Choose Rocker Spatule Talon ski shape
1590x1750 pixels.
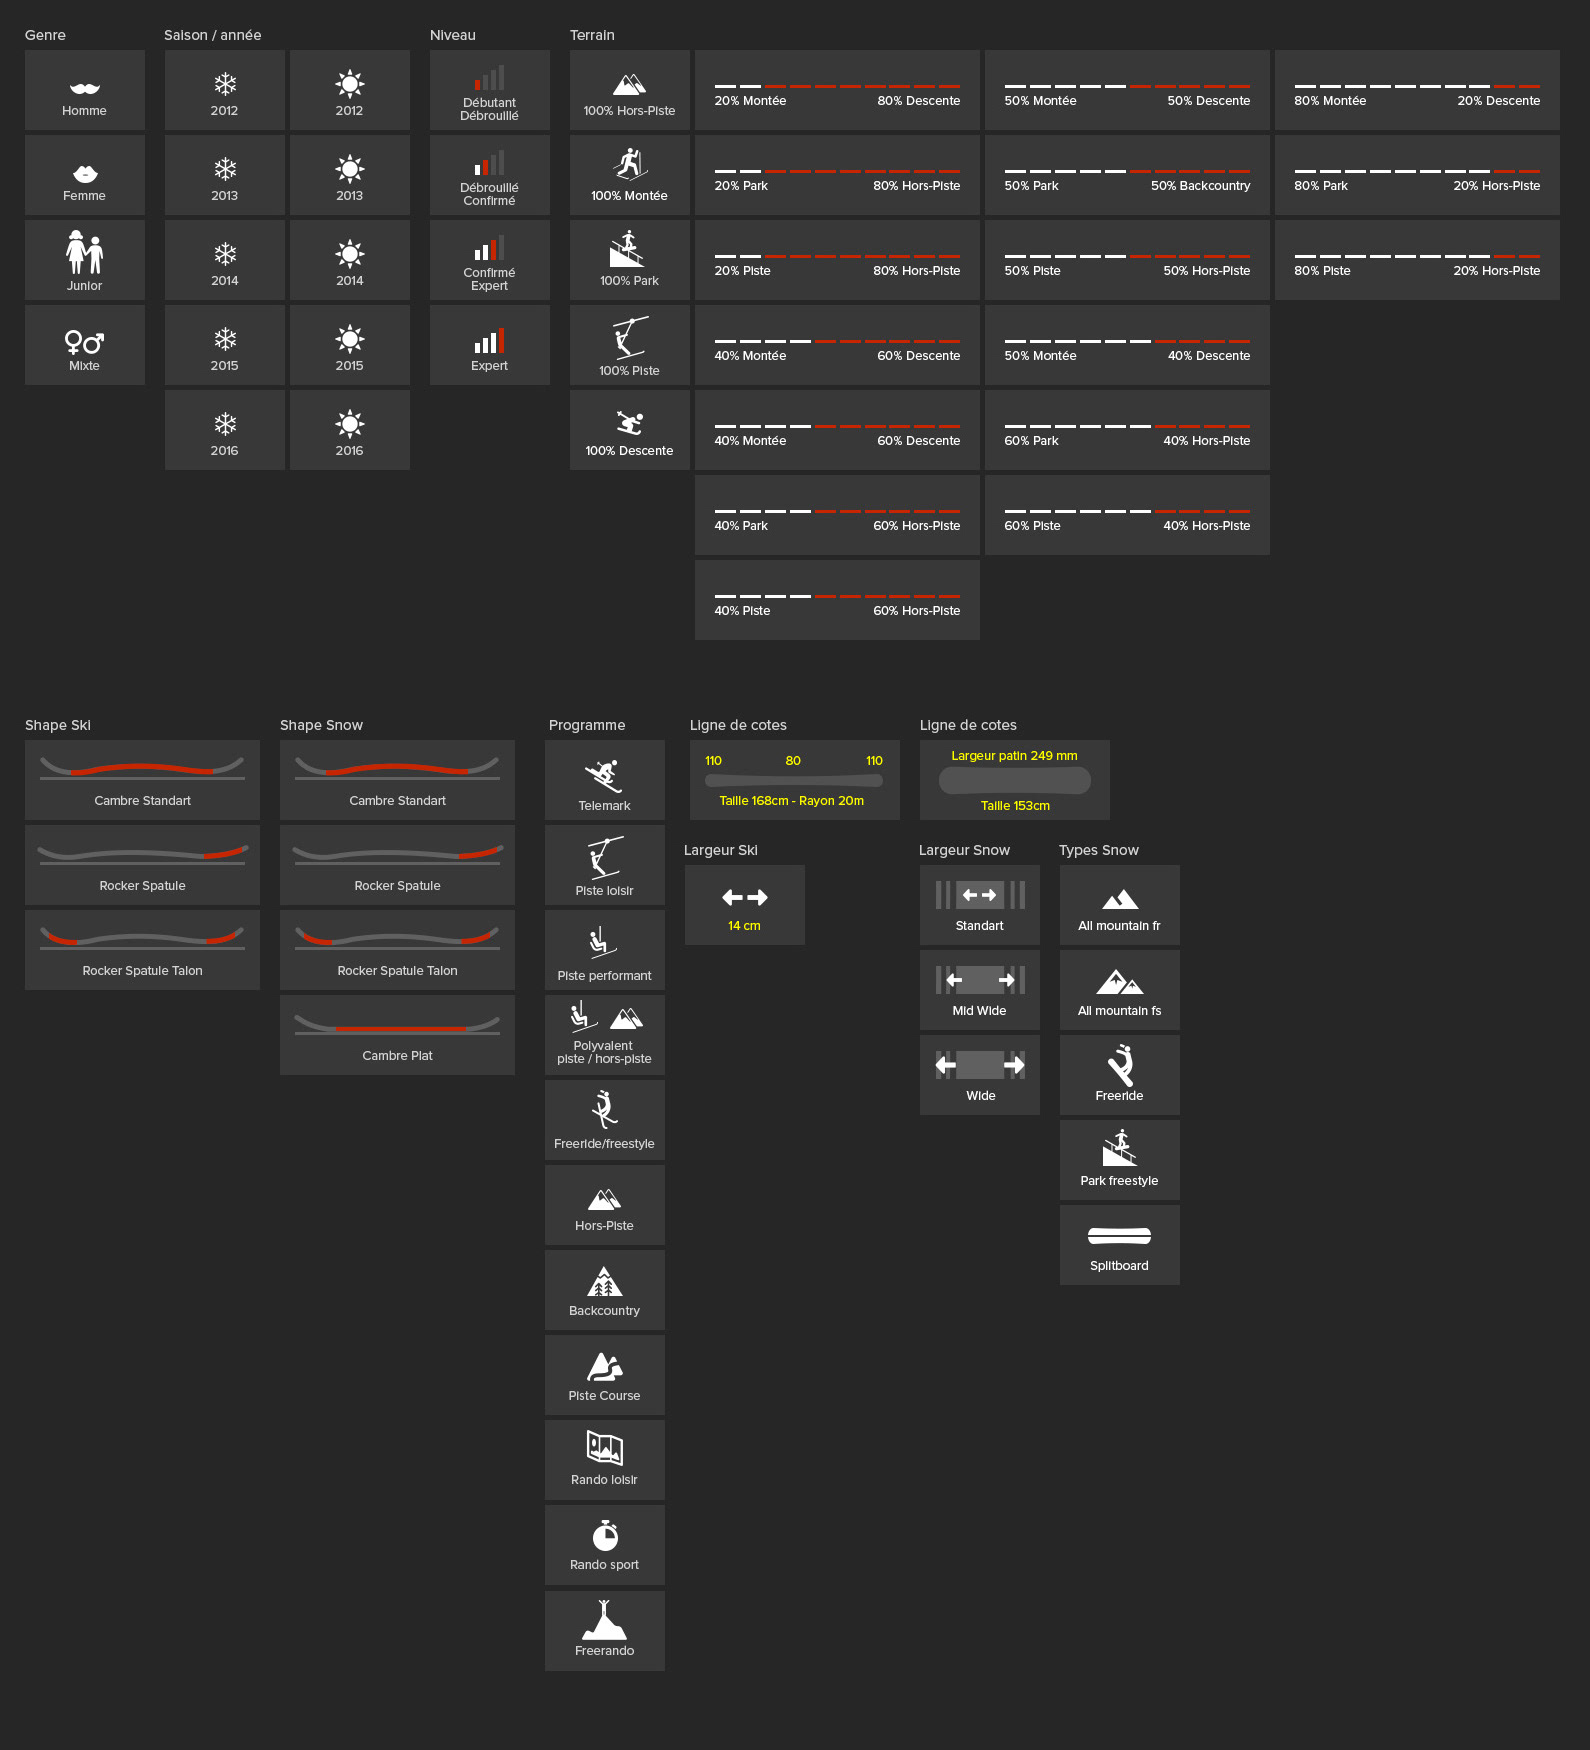click(142, 949)
